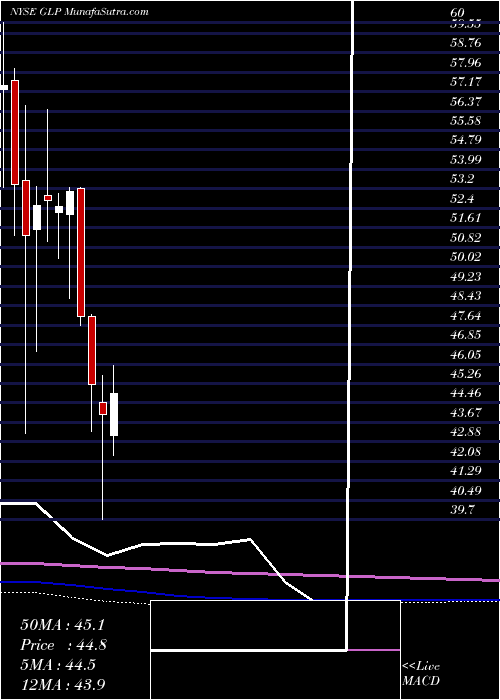Click the Price : 44.8 reading

63,645
